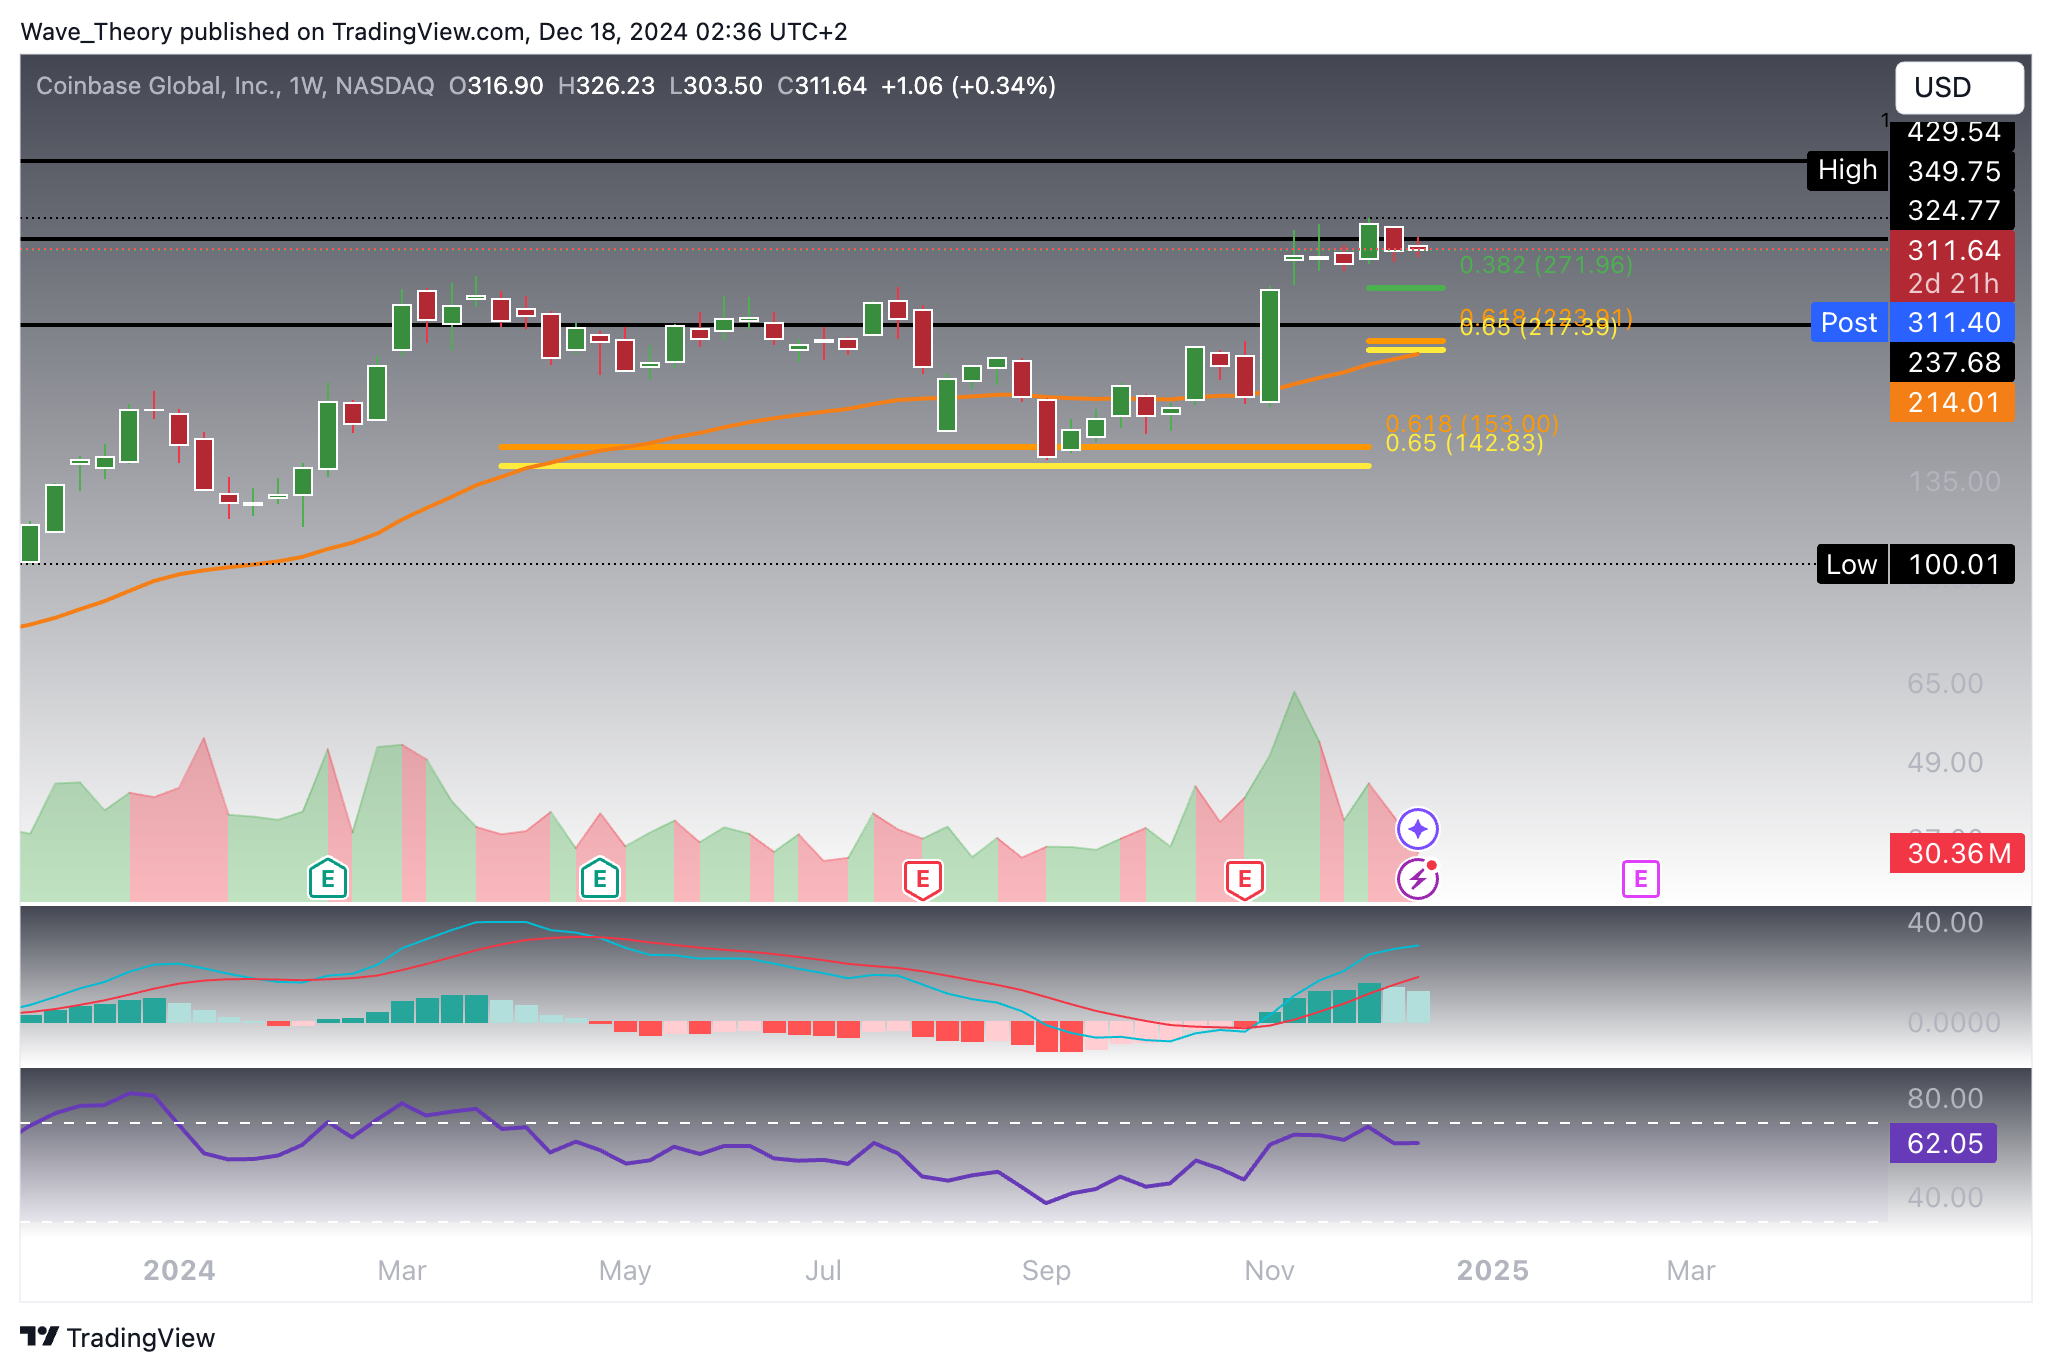Viewport: 2052px width, 1372px height.
Task: Click the yellow 0.65 Fibonacci horizontal line
Action: 935,466
